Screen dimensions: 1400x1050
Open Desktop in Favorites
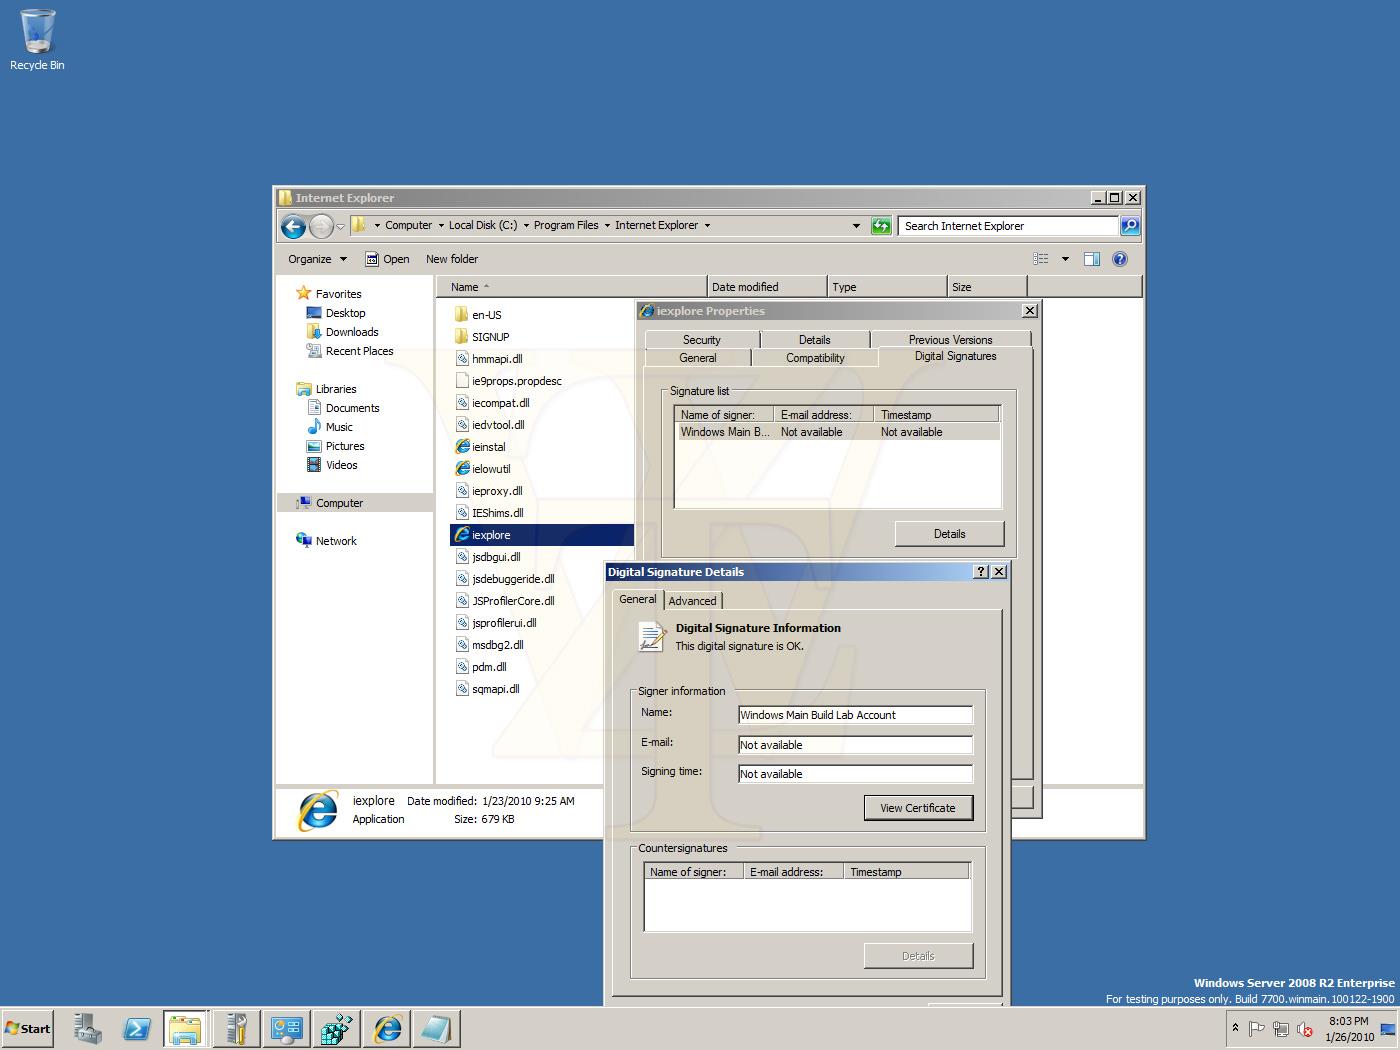336,313
